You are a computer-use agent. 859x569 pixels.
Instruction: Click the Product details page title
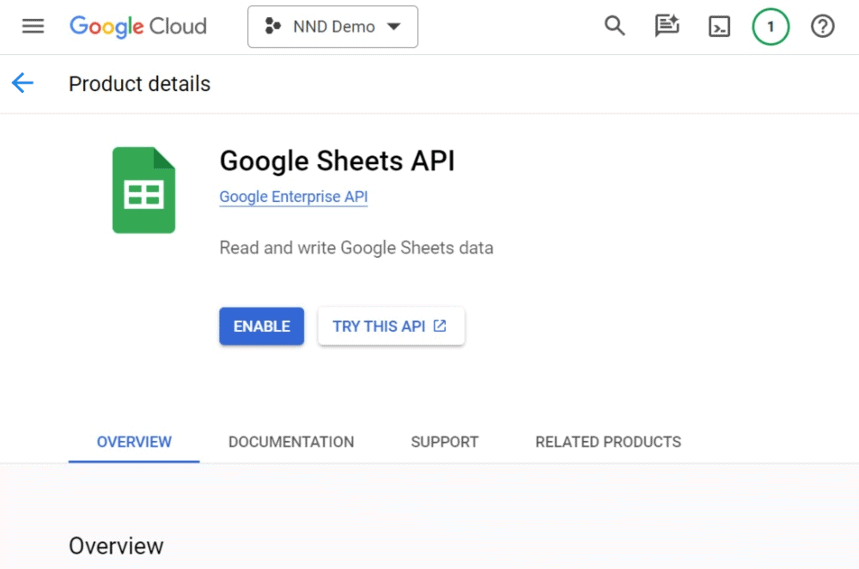140,84
